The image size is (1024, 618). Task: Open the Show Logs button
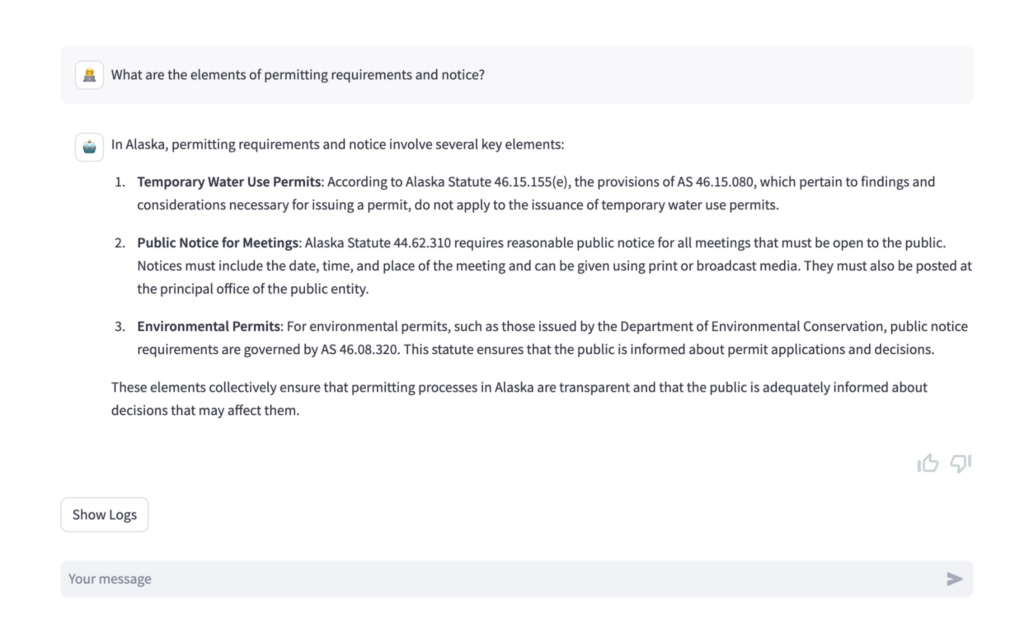(104, 515)
